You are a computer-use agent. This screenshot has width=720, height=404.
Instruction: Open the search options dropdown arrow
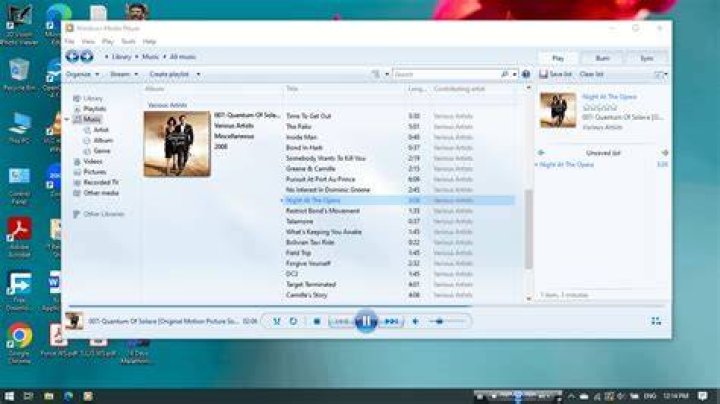[514, 74]
